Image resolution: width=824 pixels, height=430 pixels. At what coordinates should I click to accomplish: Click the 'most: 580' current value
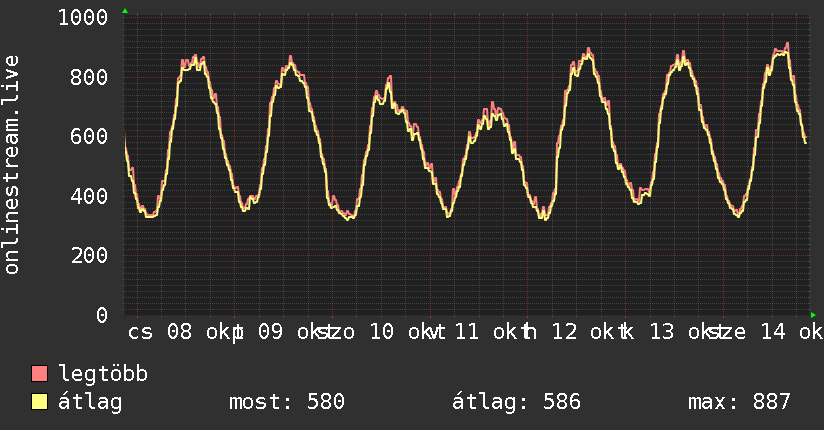(287, 402)
